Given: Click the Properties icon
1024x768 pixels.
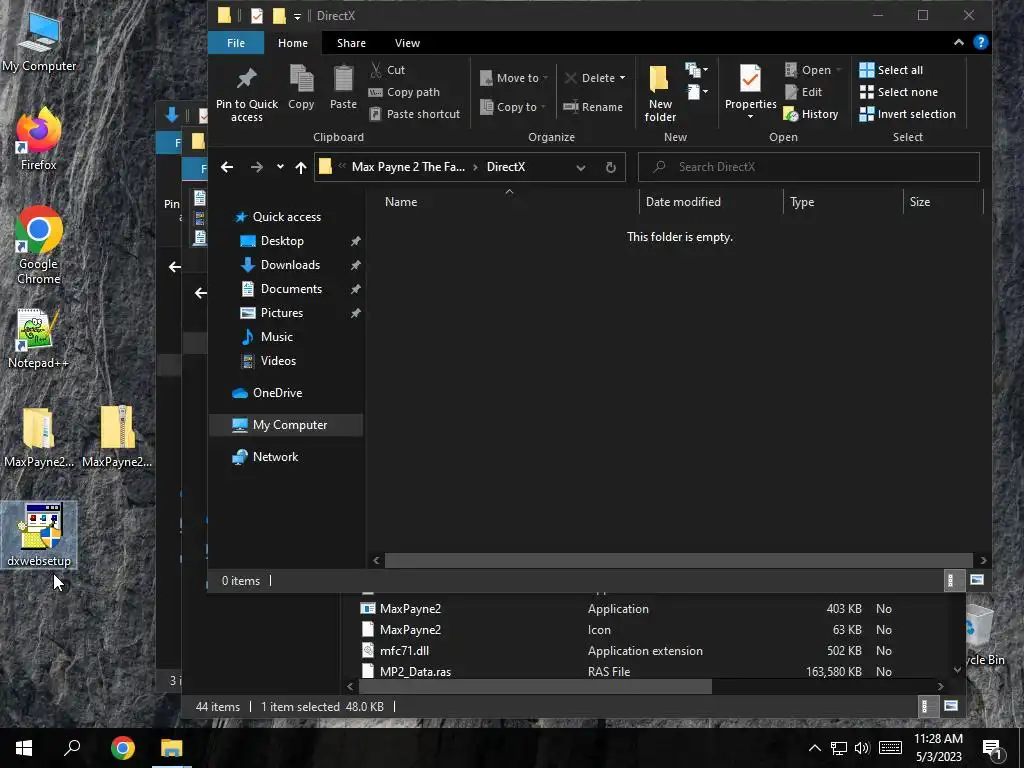Looking at the screenshot, I should click(x=750, y=80).
